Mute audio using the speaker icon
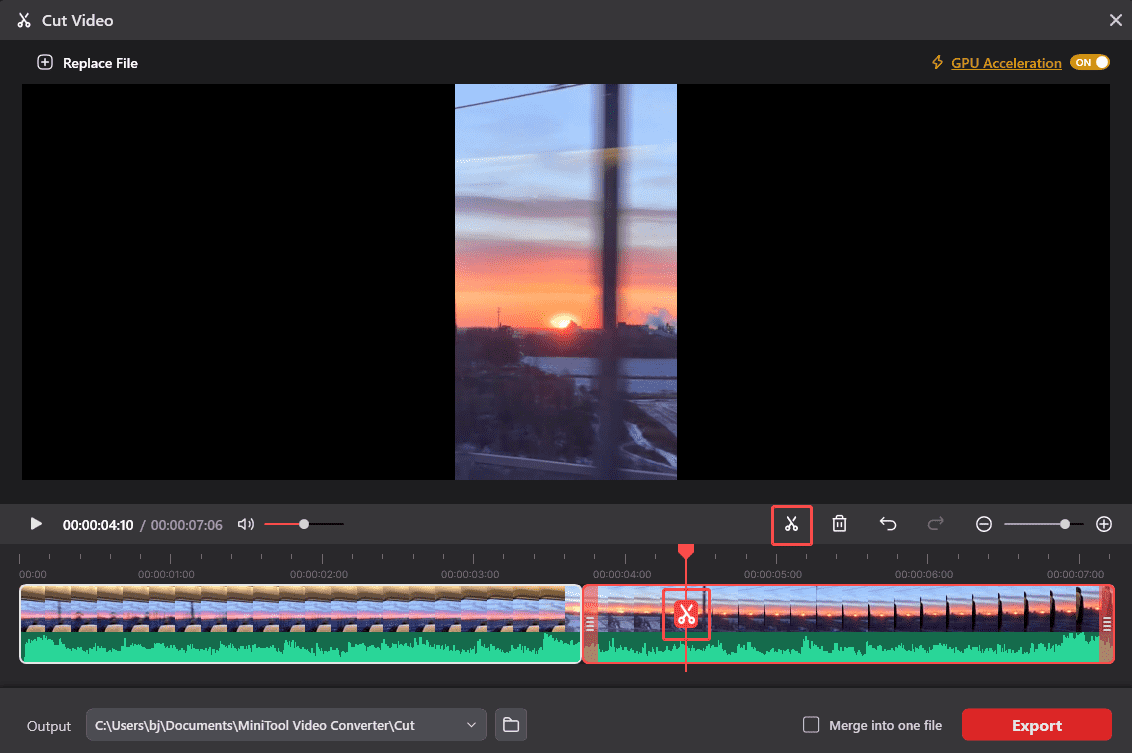 (x=245, y=524)
